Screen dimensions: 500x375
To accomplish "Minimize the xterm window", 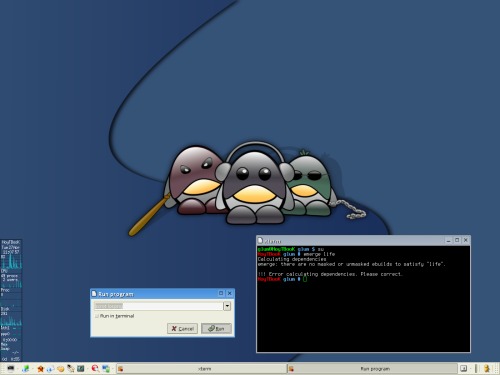I will pos(449,240).
